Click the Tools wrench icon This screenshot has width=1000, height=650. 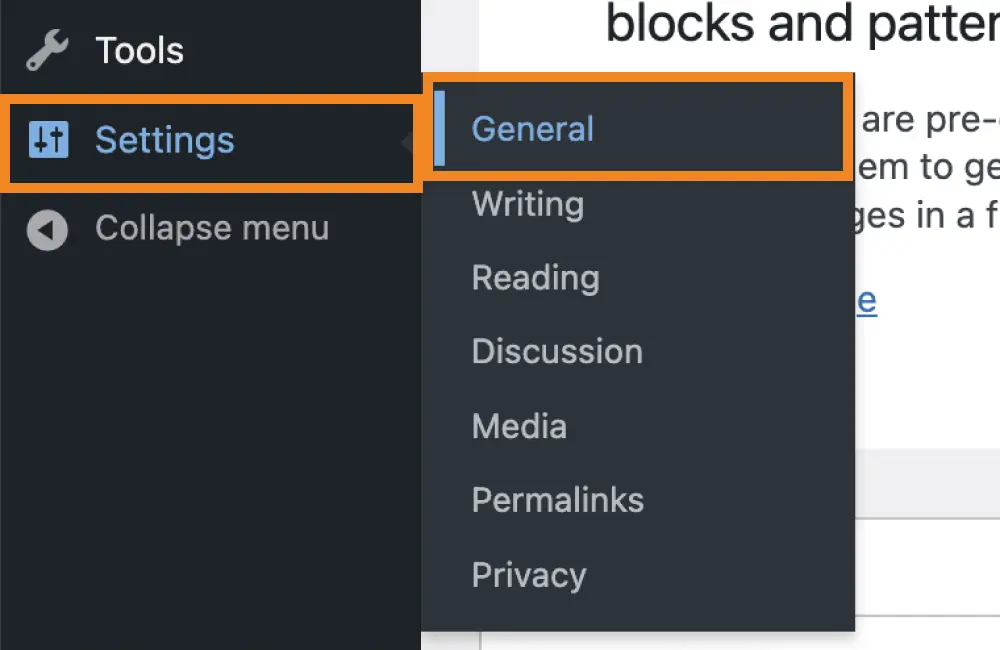(48, 50)
